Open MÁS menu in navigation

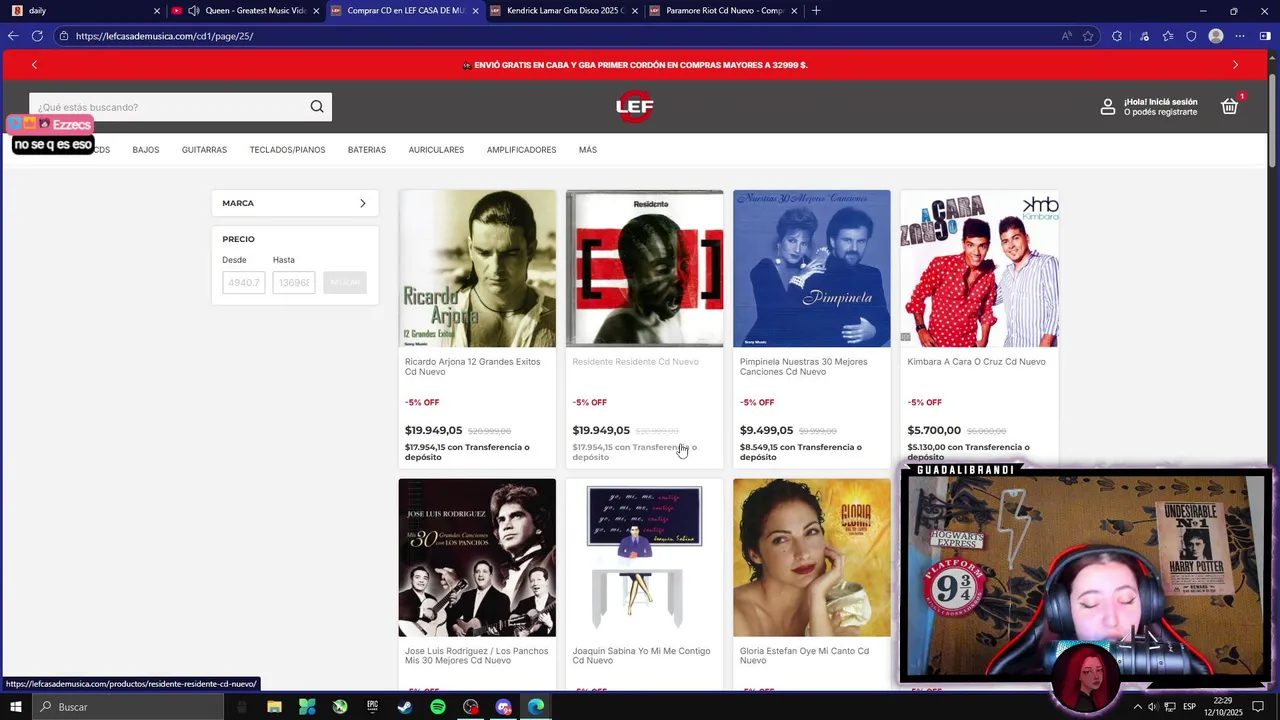[x=588, y=150]
